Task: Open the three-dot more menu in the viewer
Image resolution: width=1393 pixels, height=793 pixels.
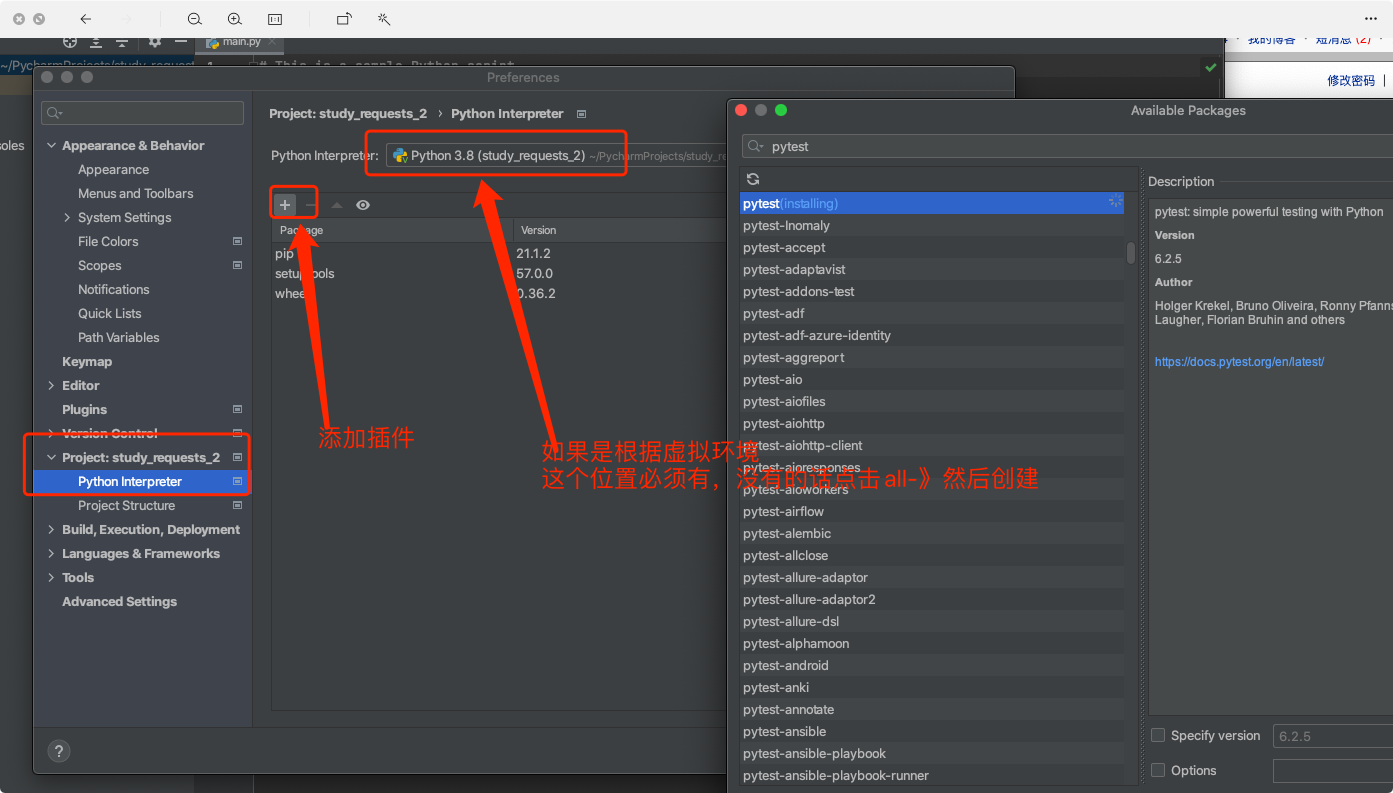Action: (x=1371, y=19)
